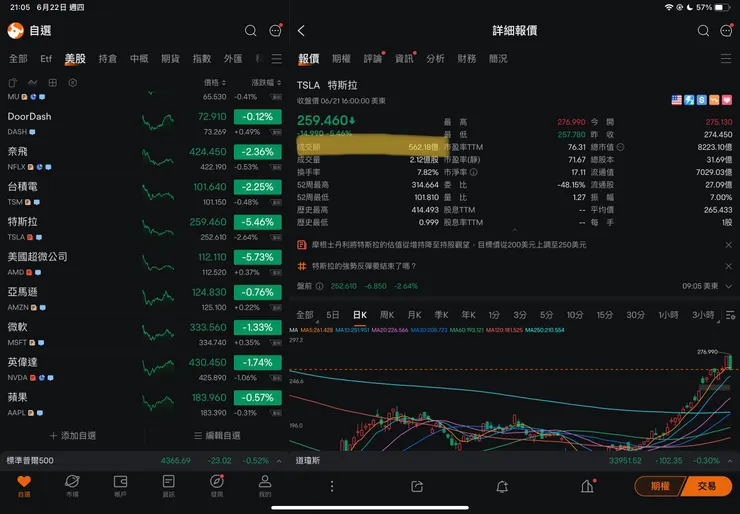Sort watchlist by 價格 column

click(215, 83)
